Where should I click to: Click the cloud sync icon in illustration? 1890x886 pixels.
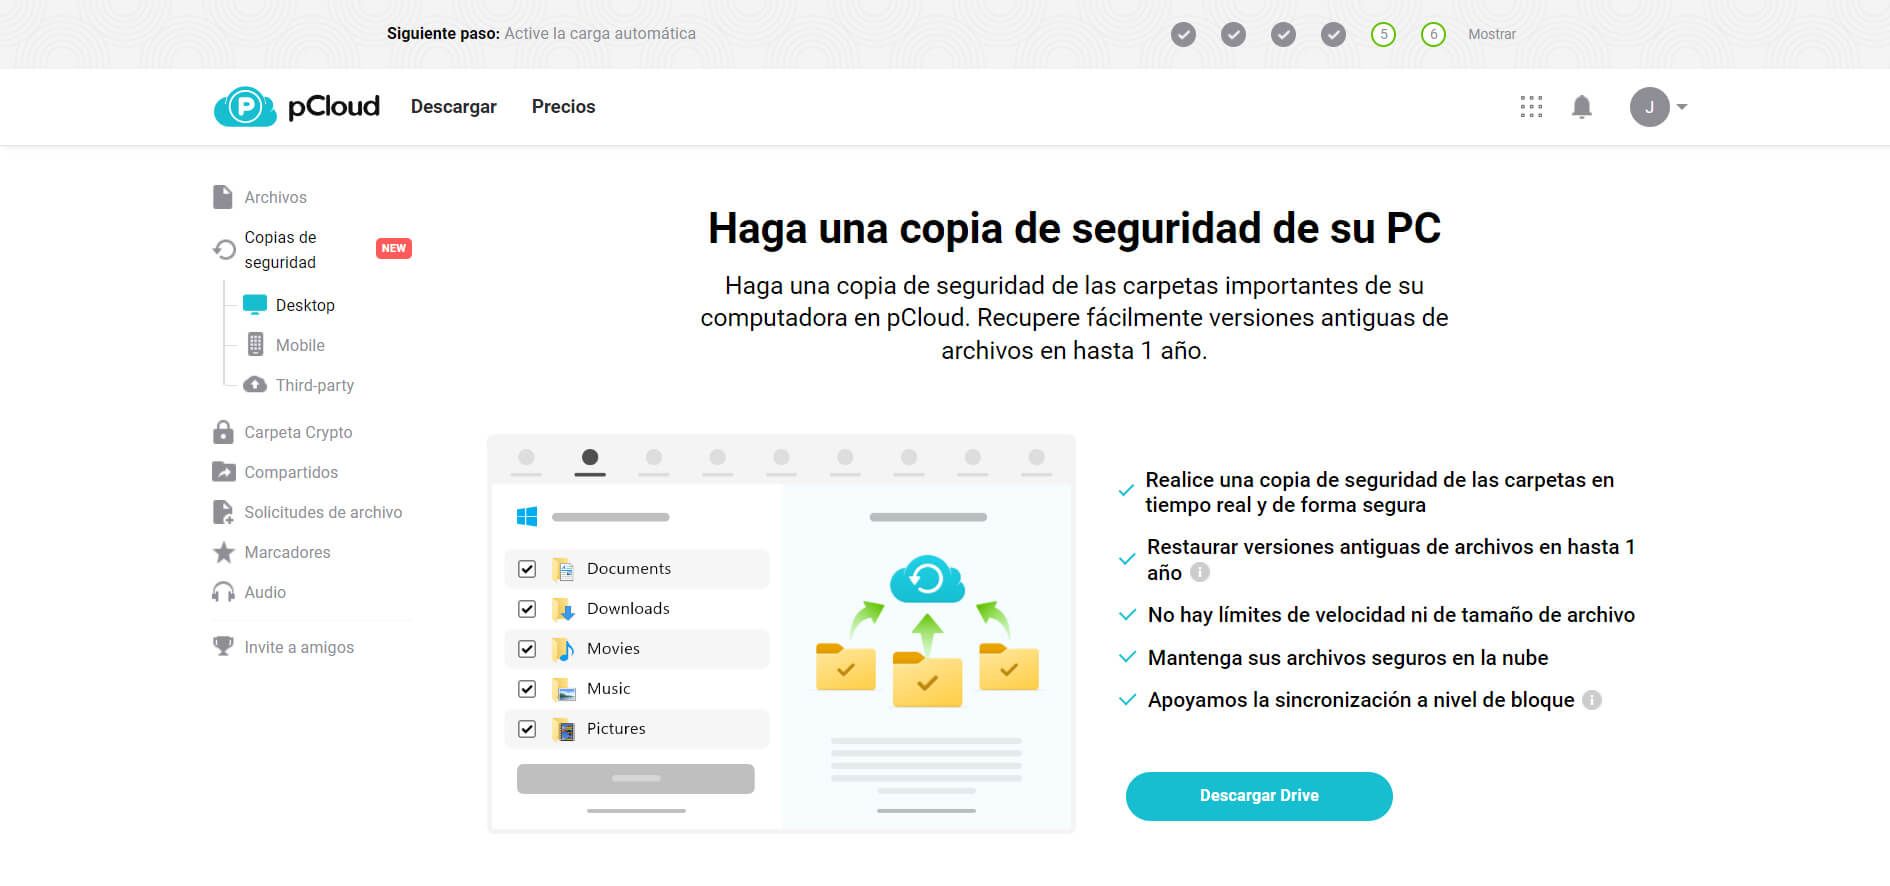927,579
